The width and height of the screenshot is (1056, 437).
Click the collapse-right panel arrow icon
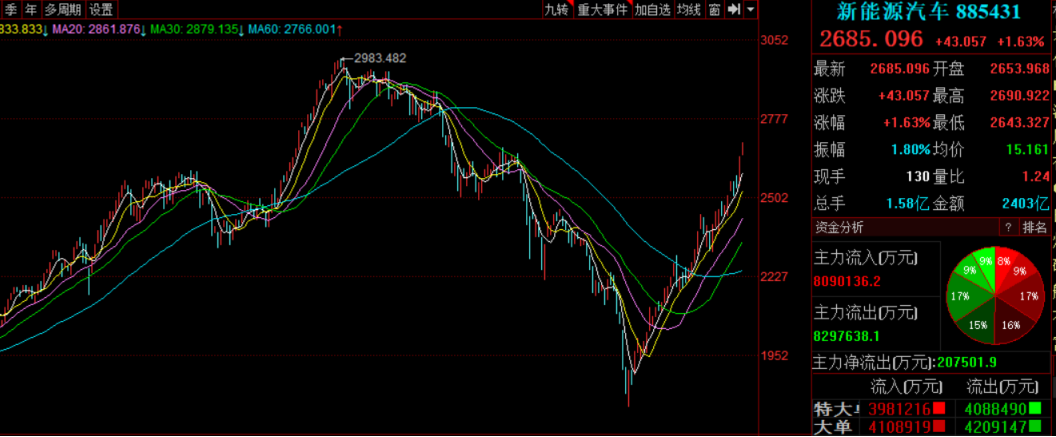click(734, 9)
